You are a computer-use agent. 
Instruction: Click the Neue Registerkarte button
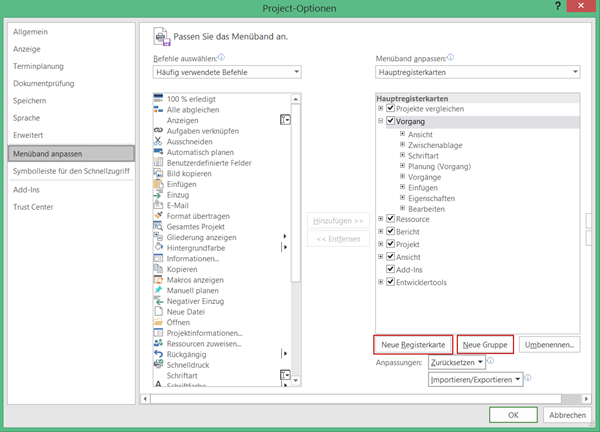coord(413,345)
